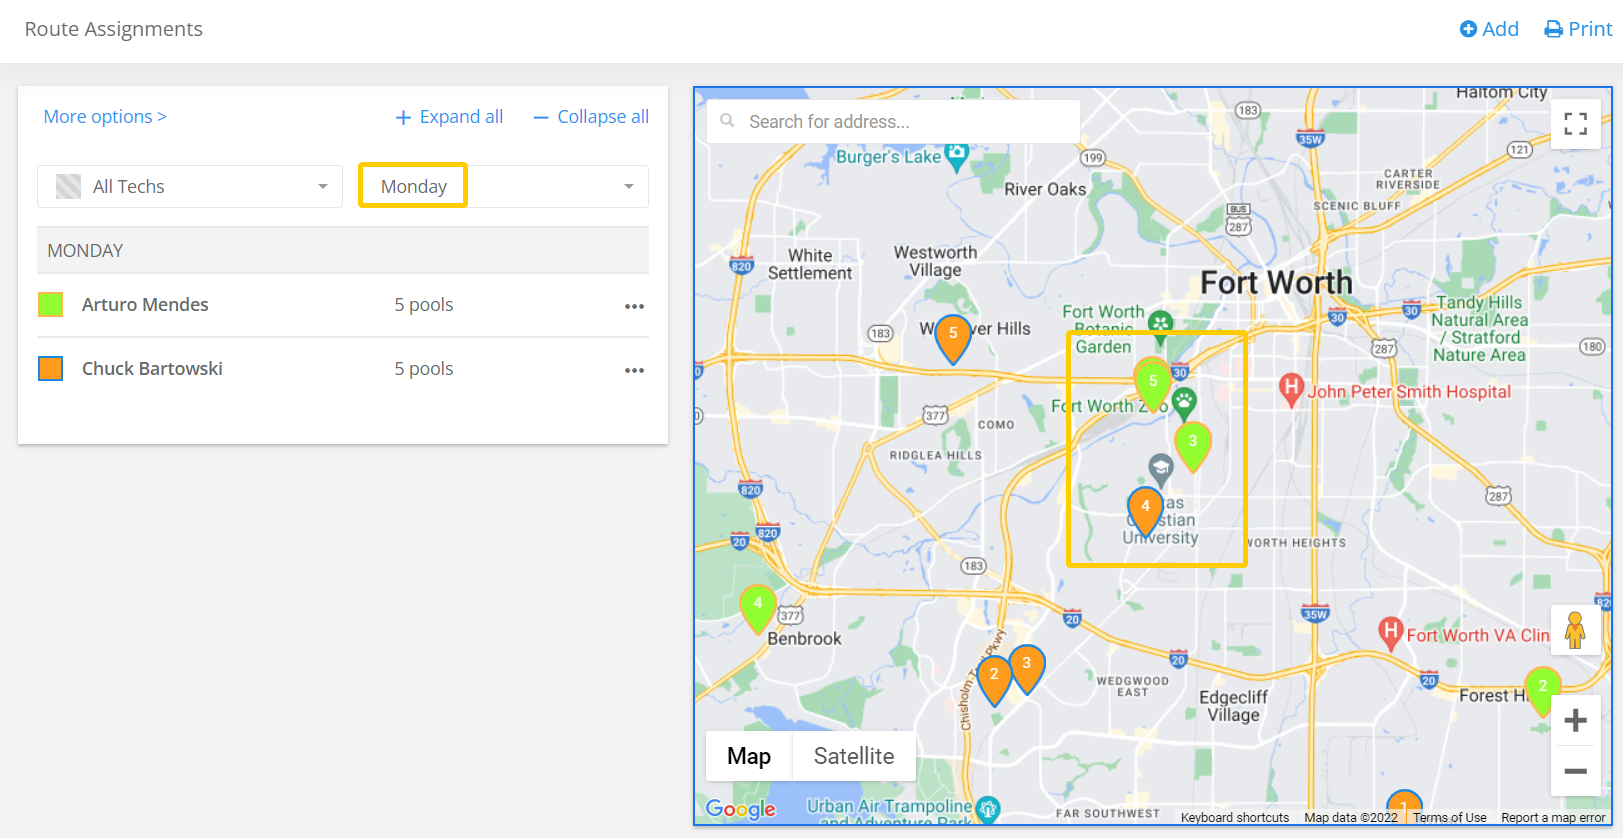The image size is (1623, 838).
Task: Click Fort Worth Botanic Garden marker
Action: click(1160, 324)
